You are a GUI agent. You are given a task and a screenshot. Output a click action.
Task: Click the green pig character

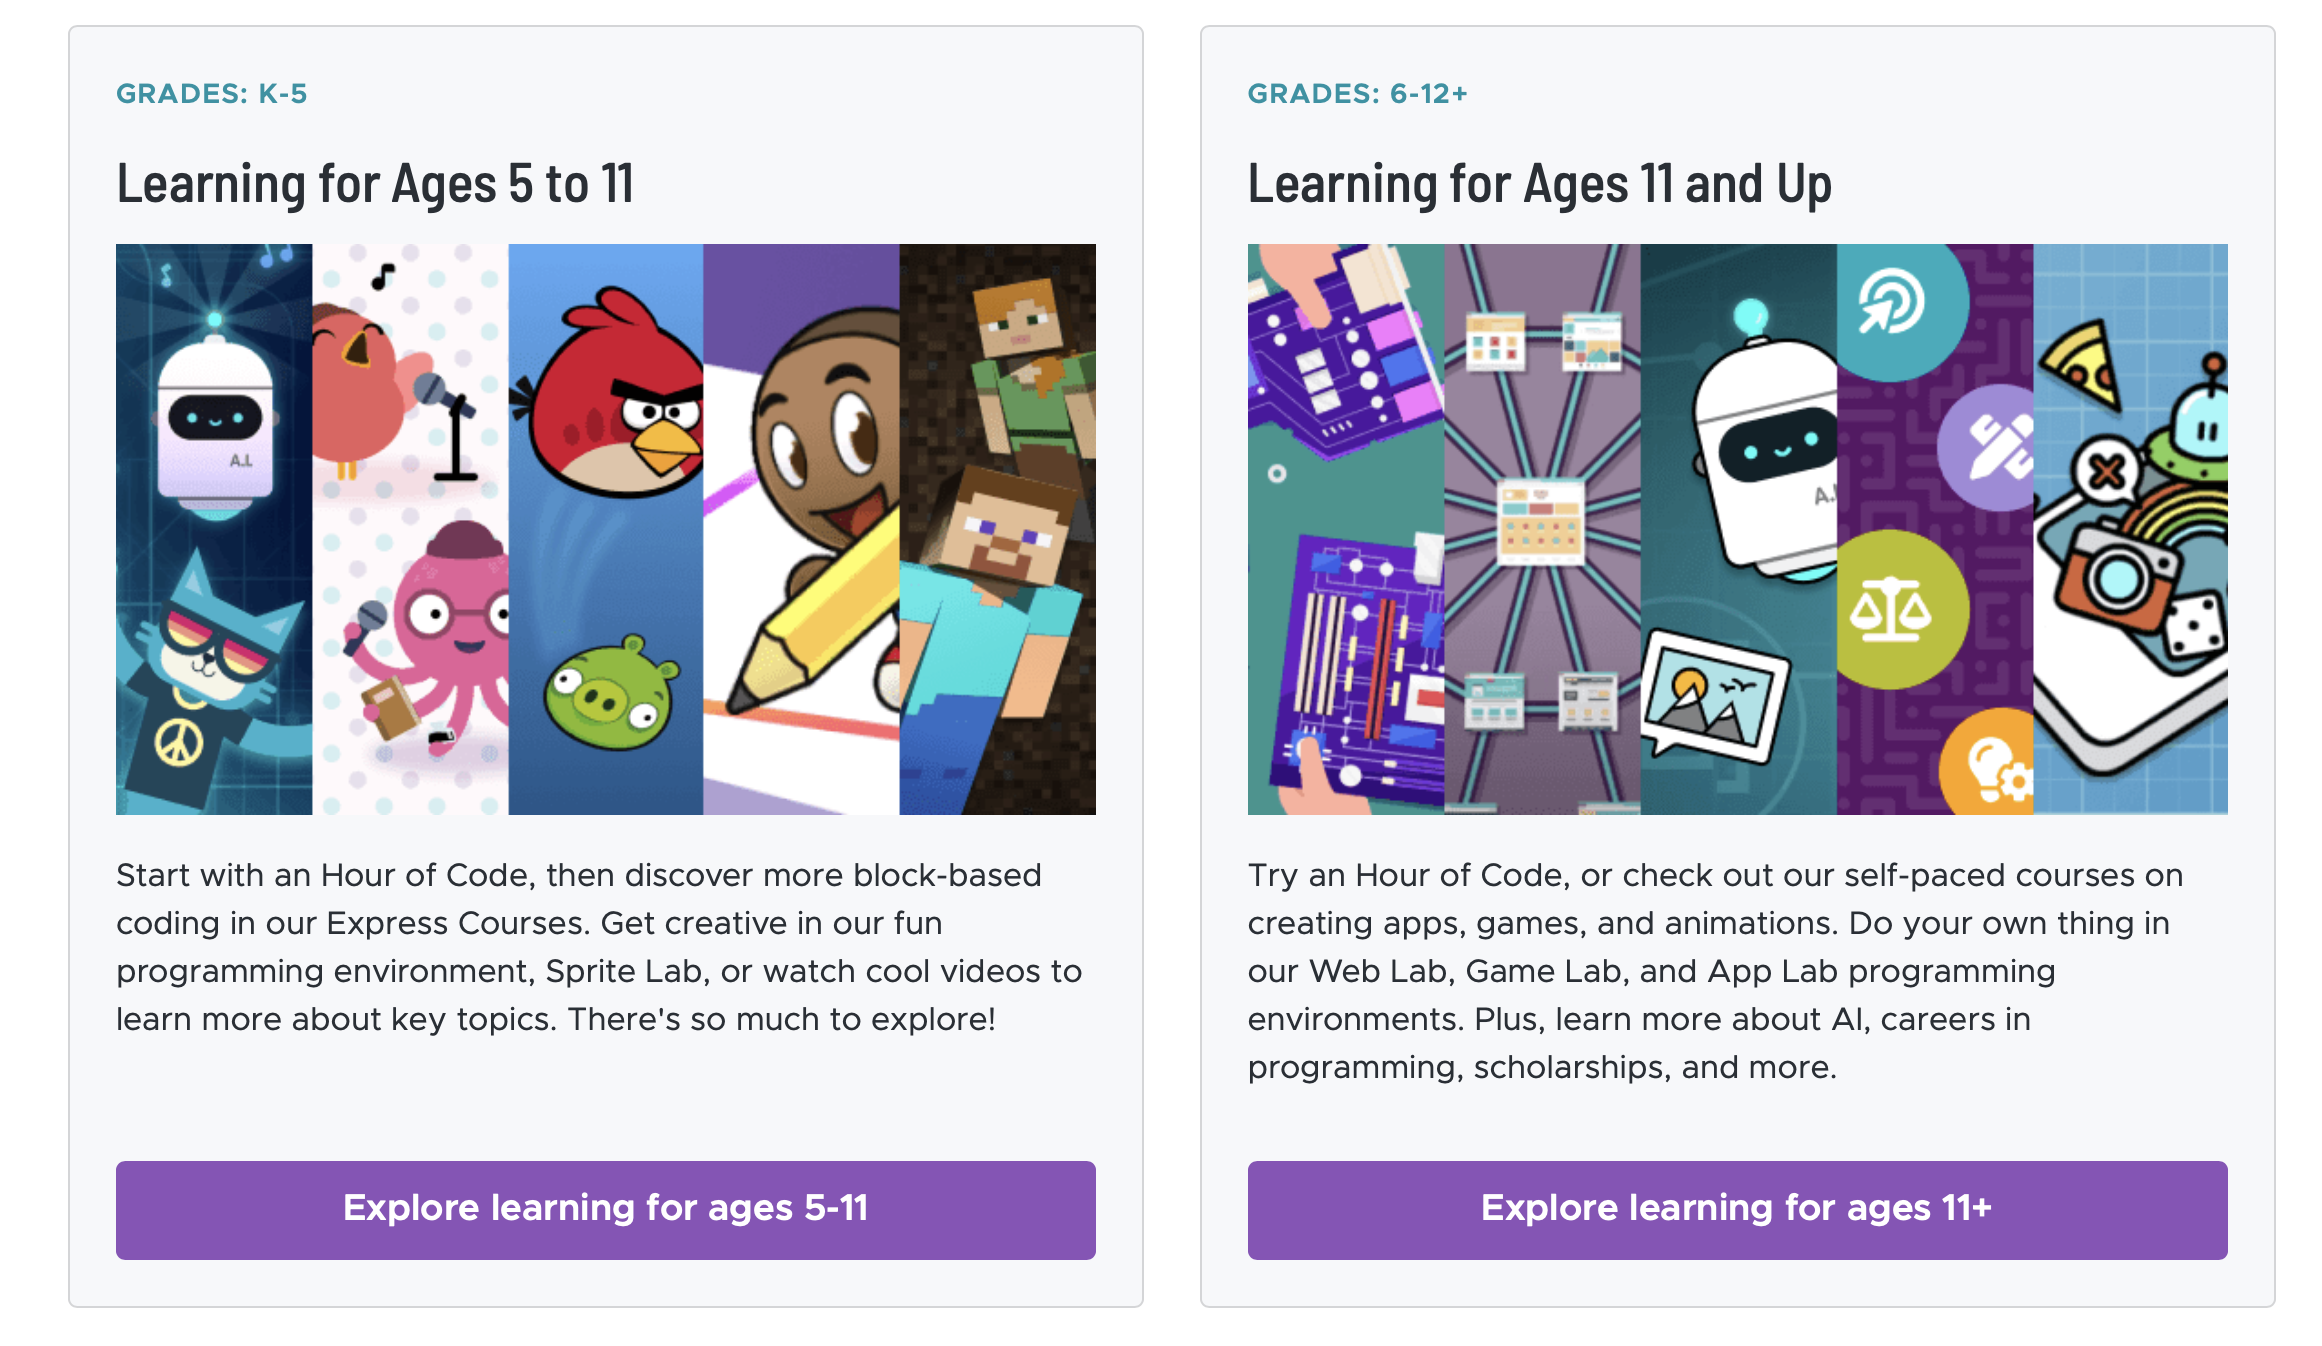(610, 693)
